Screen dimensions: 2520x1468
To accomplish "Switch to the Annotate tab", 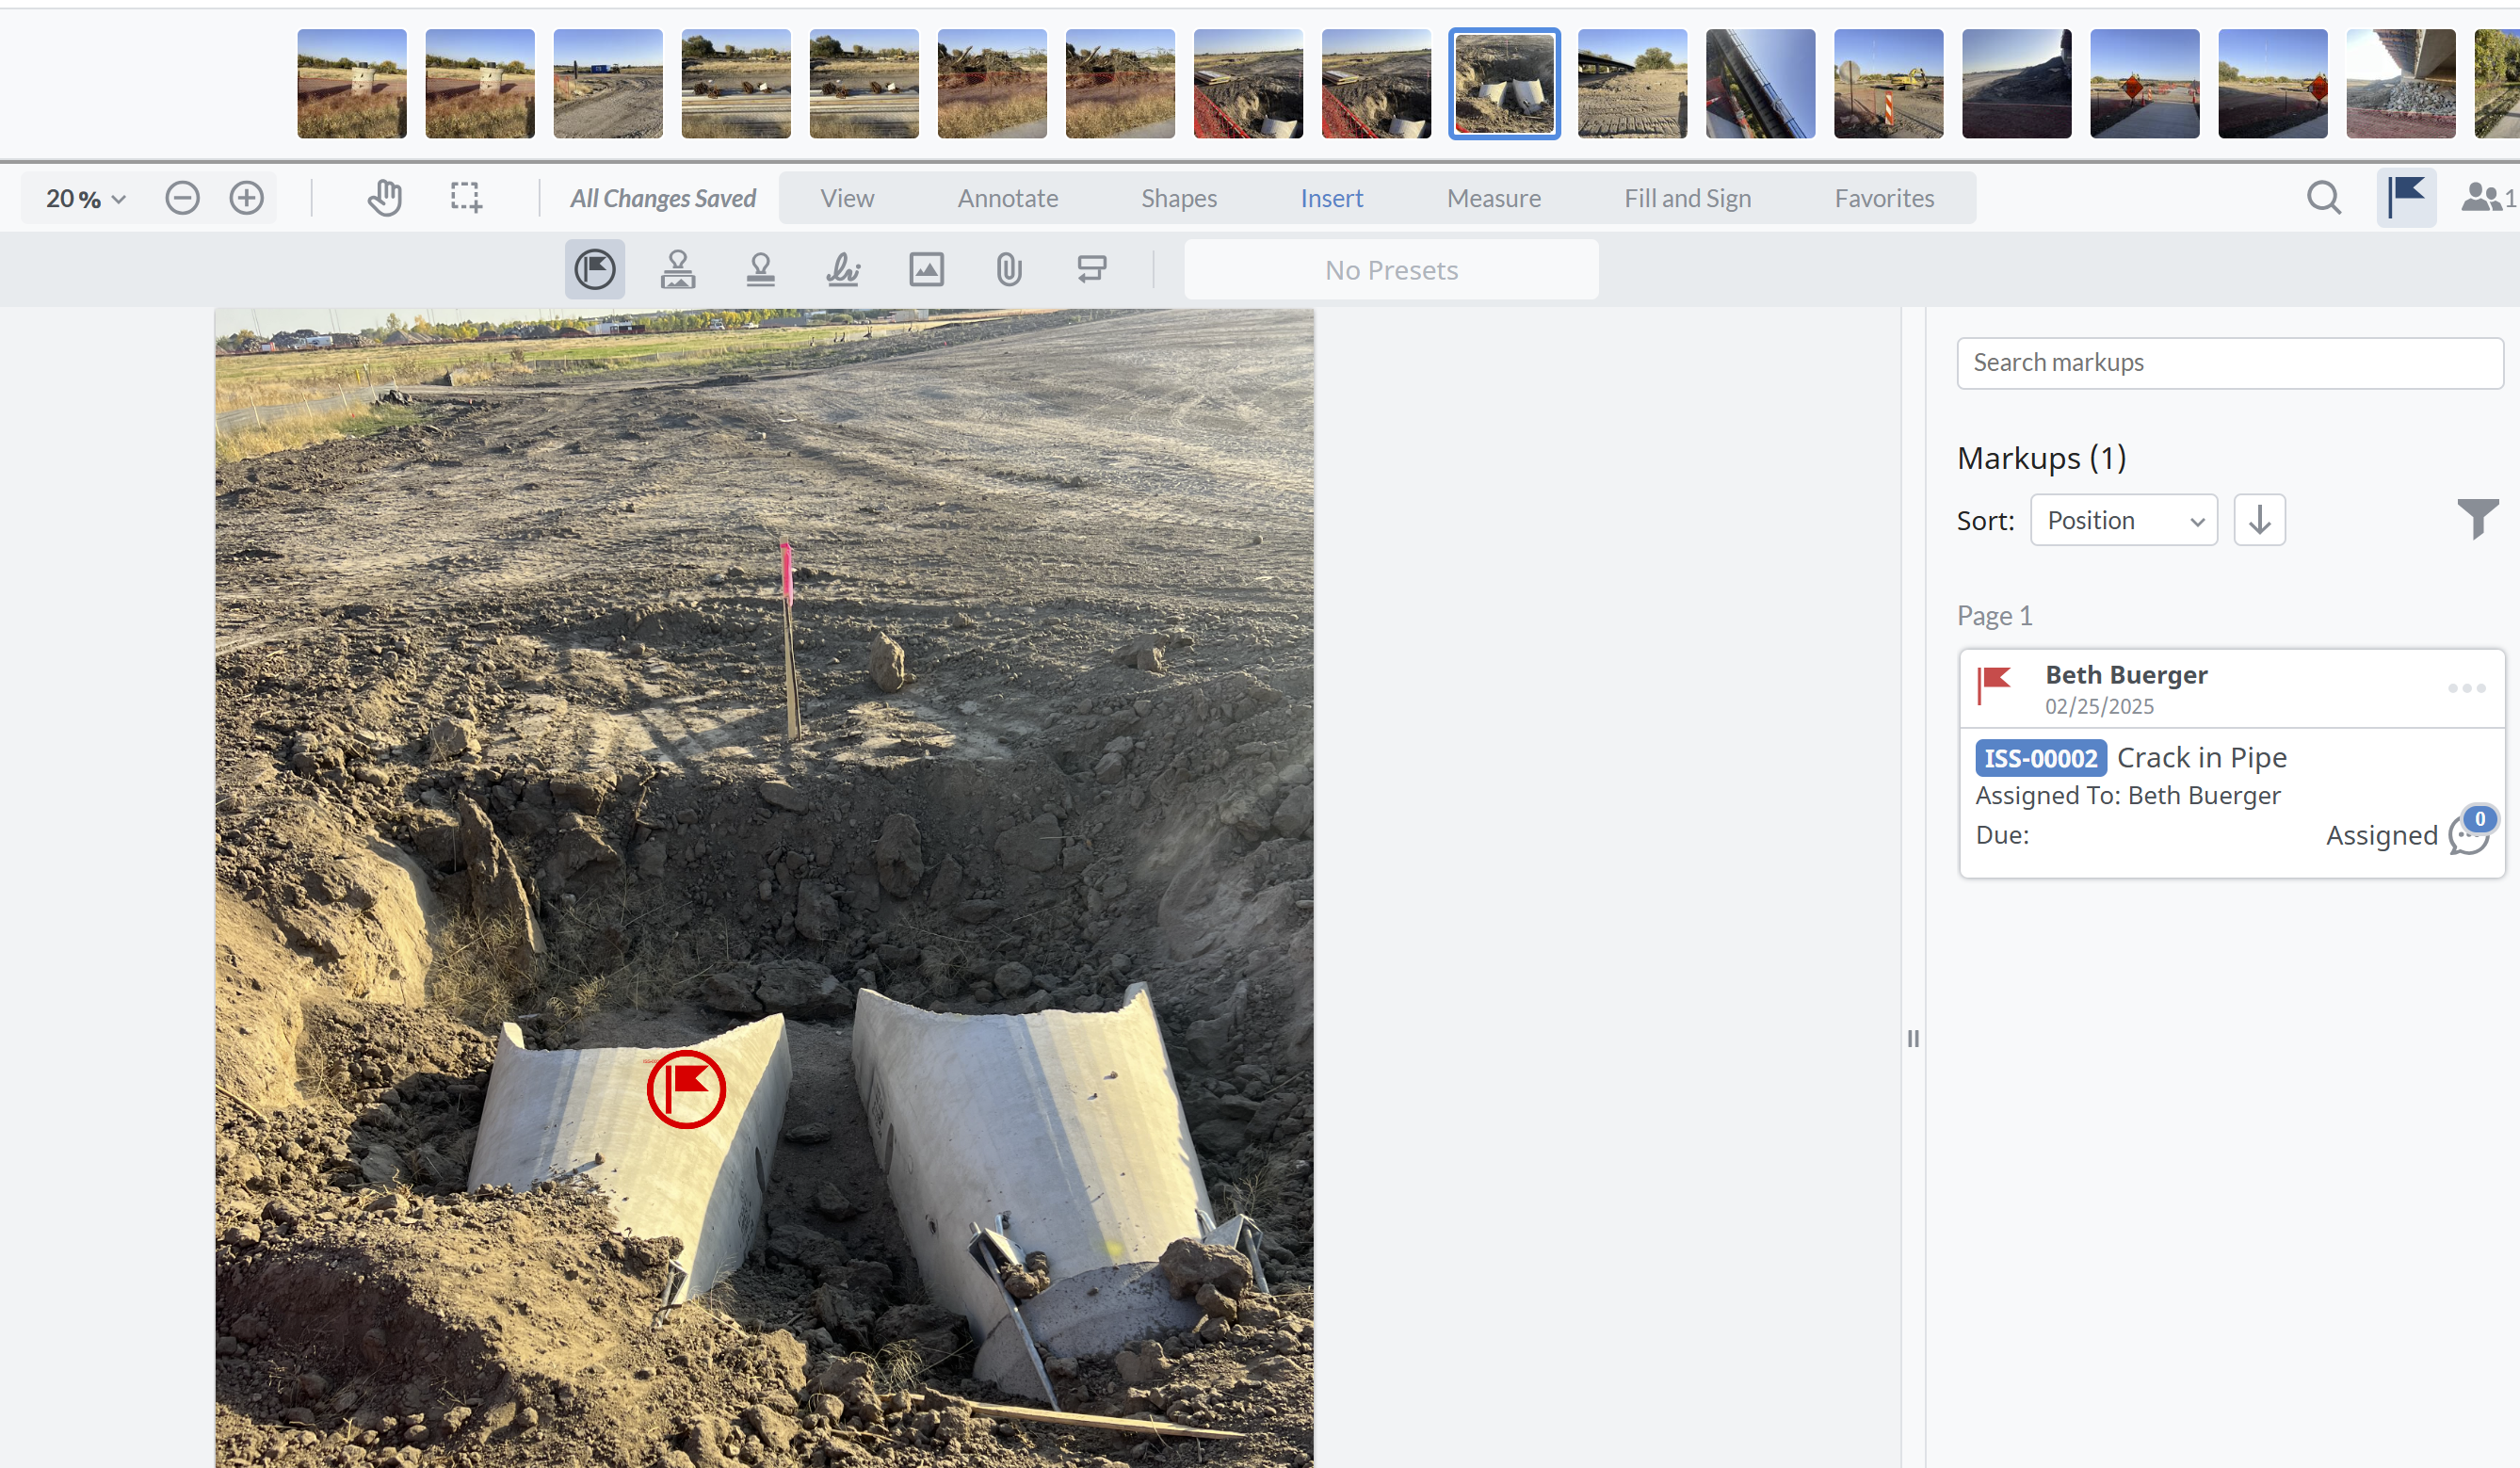I will click(1007, 198).
